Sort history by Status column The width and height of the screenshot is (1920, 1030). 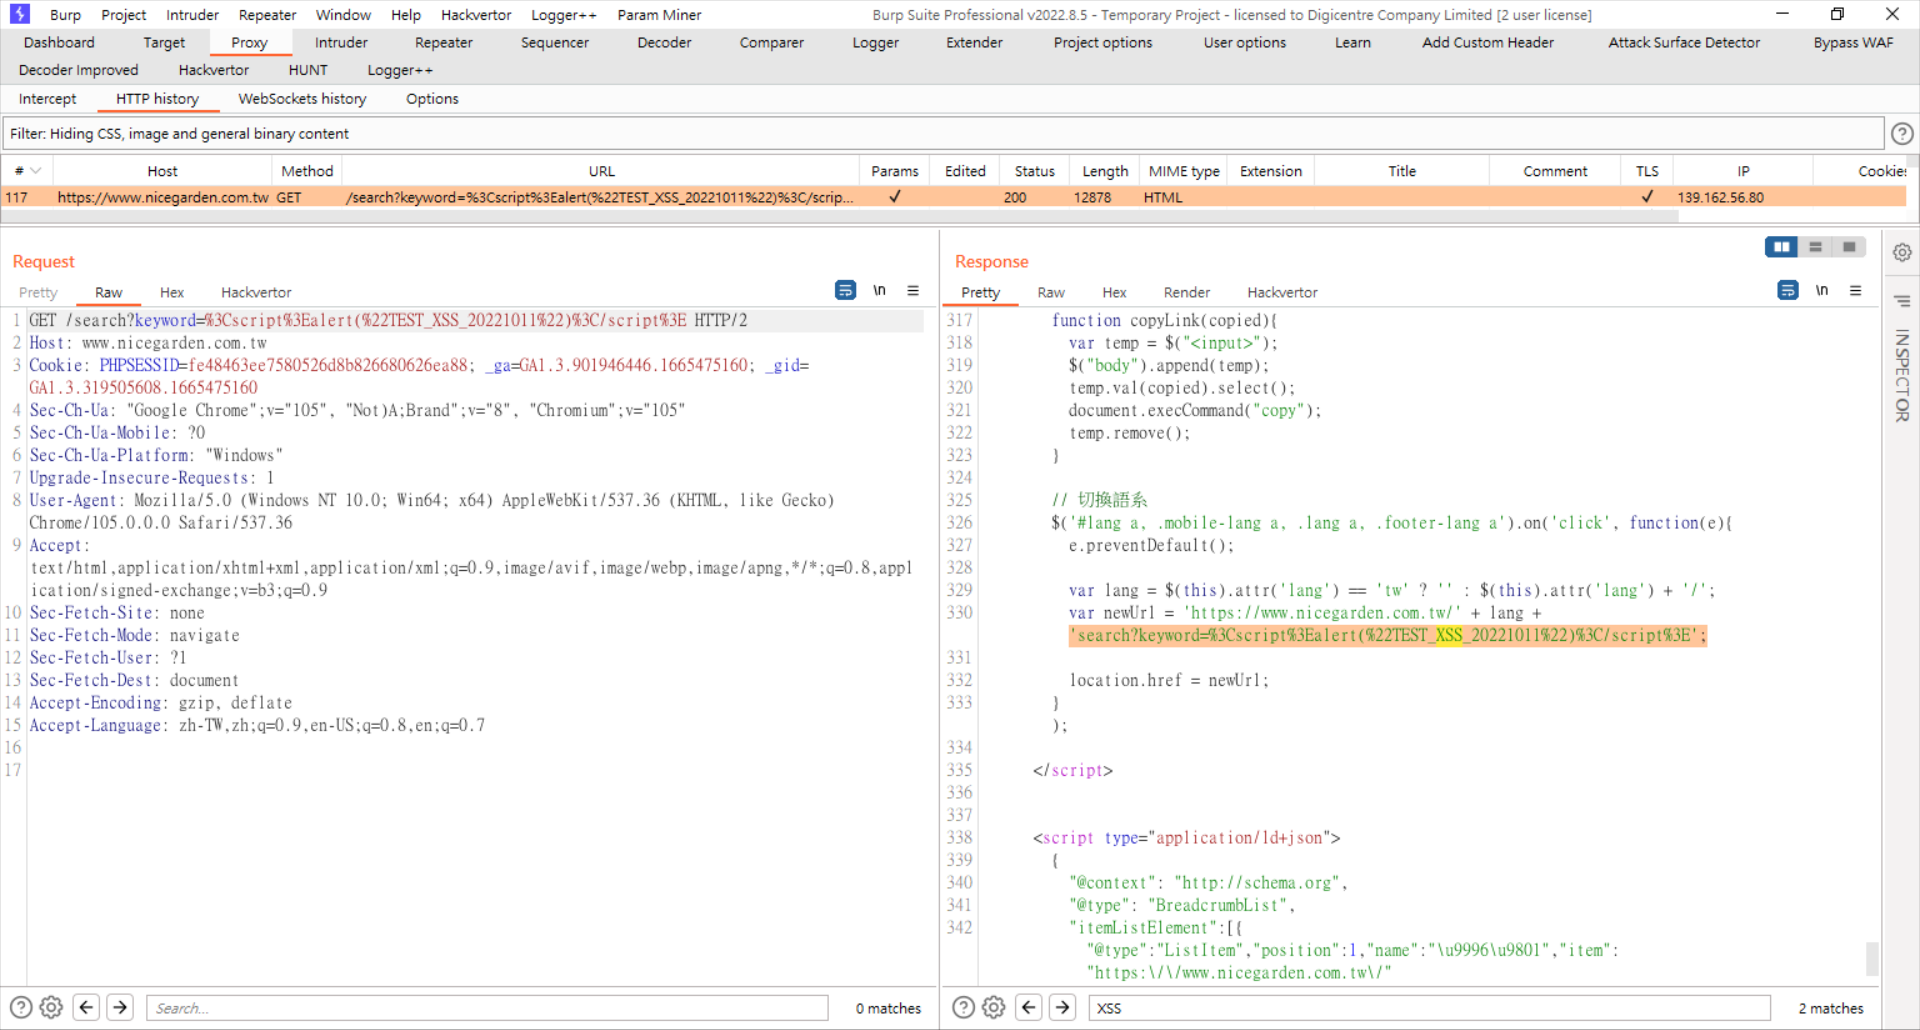1034,171
